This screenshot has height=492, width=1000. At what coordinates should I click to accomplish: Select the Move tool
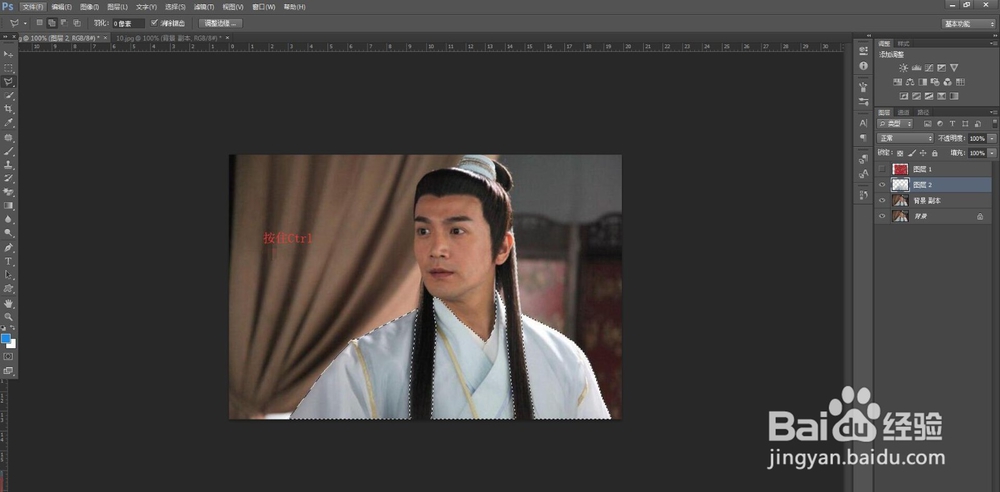[8, 54]
